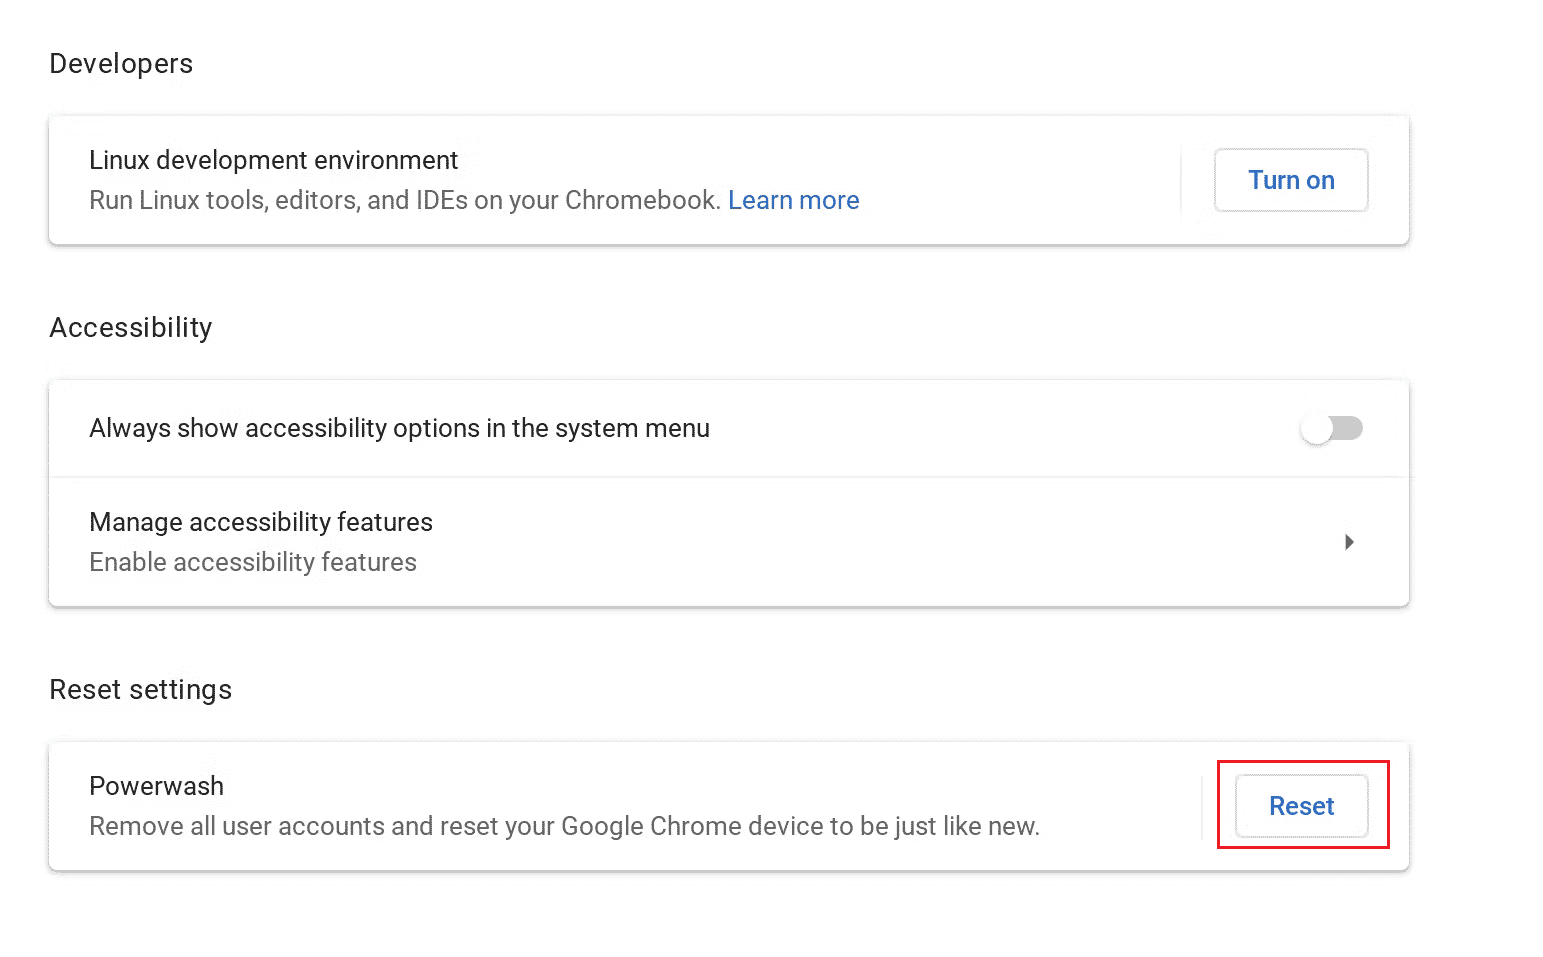Click the word 'Chromebook' in Linux description
The image size is (1543, 957).
(x=641, y=200)
